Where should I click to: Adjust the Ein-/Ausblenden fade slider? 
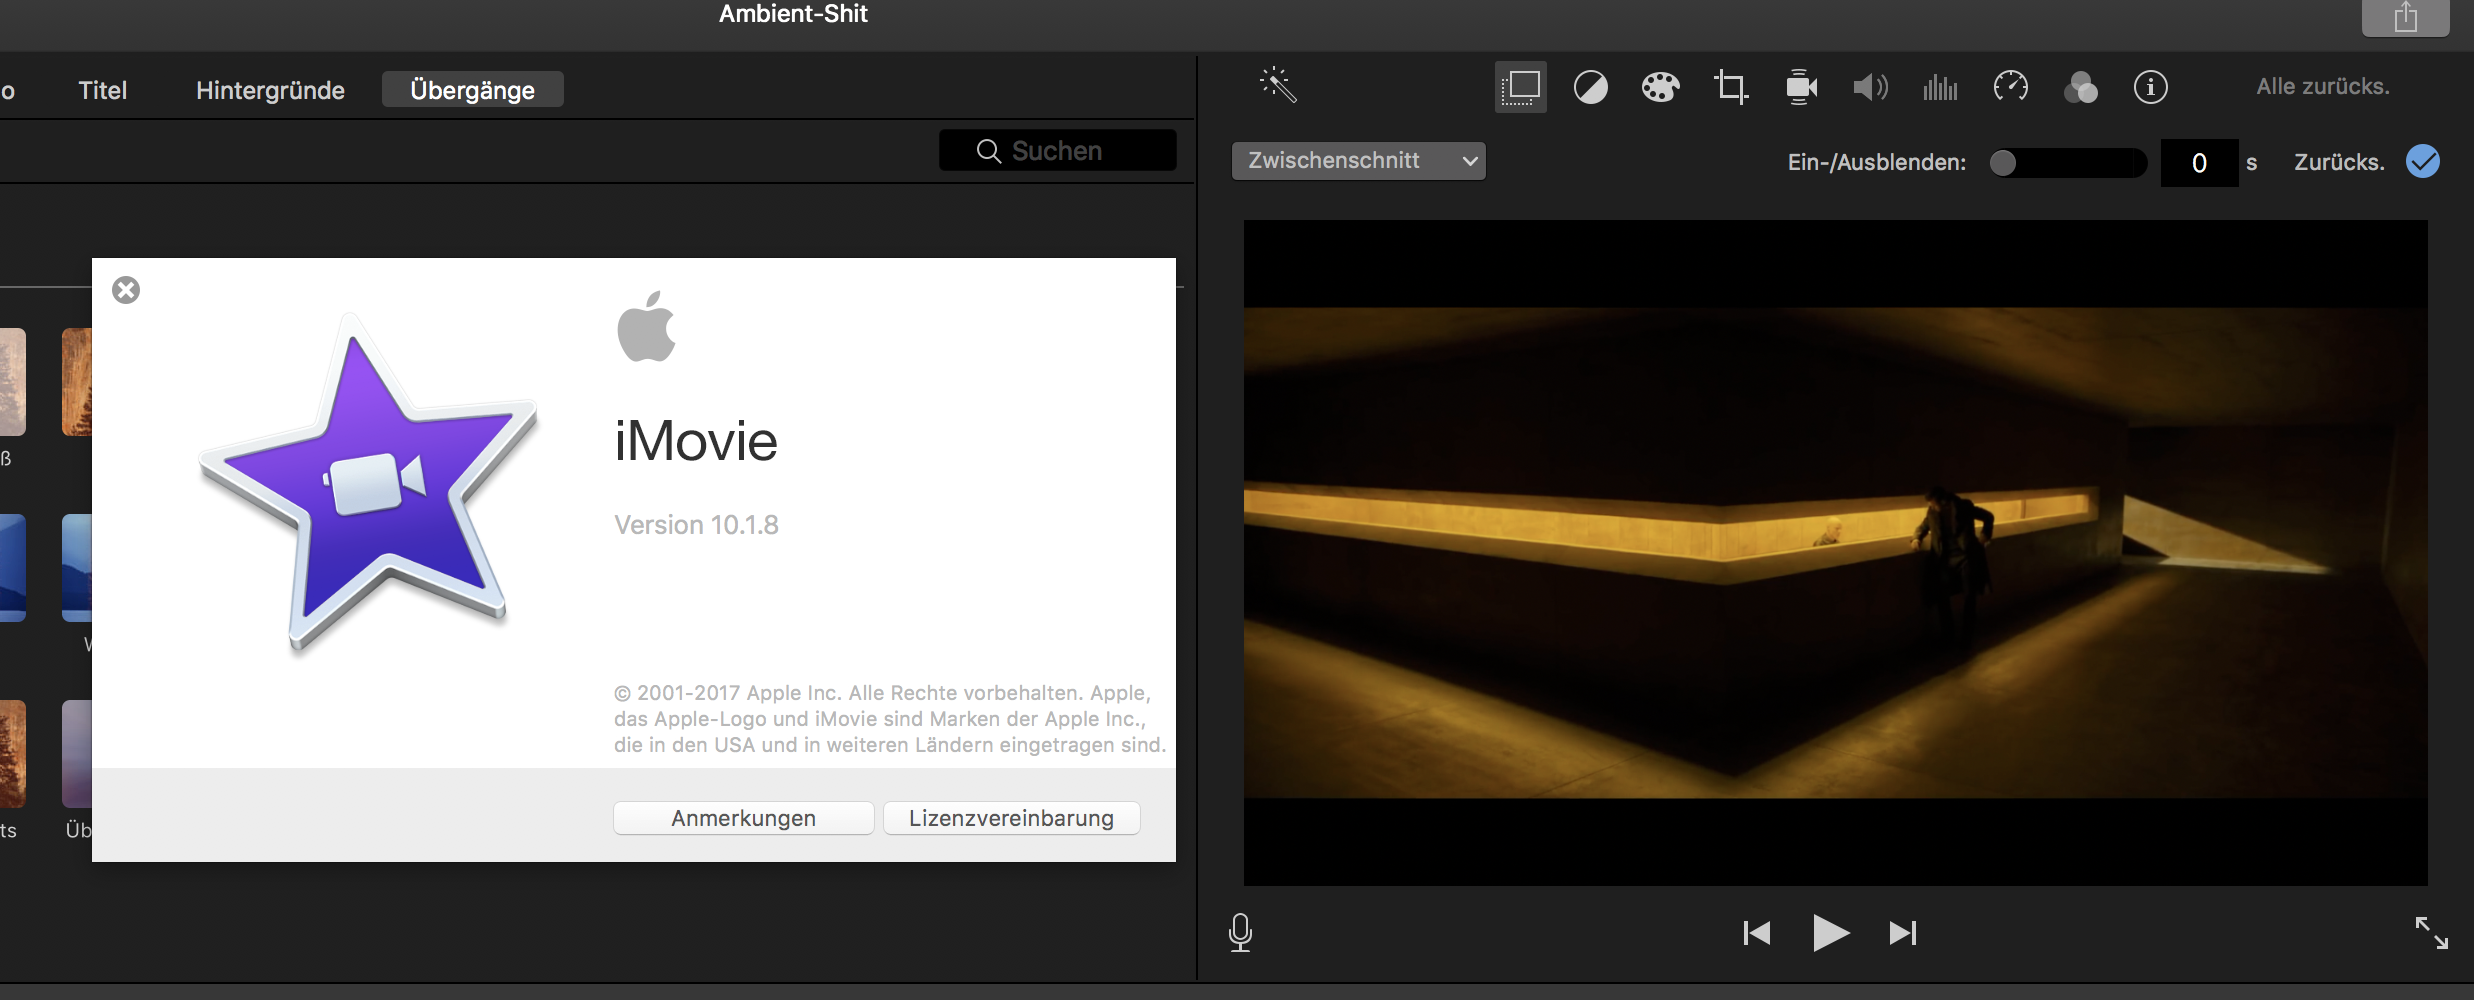click(2067, 163)
